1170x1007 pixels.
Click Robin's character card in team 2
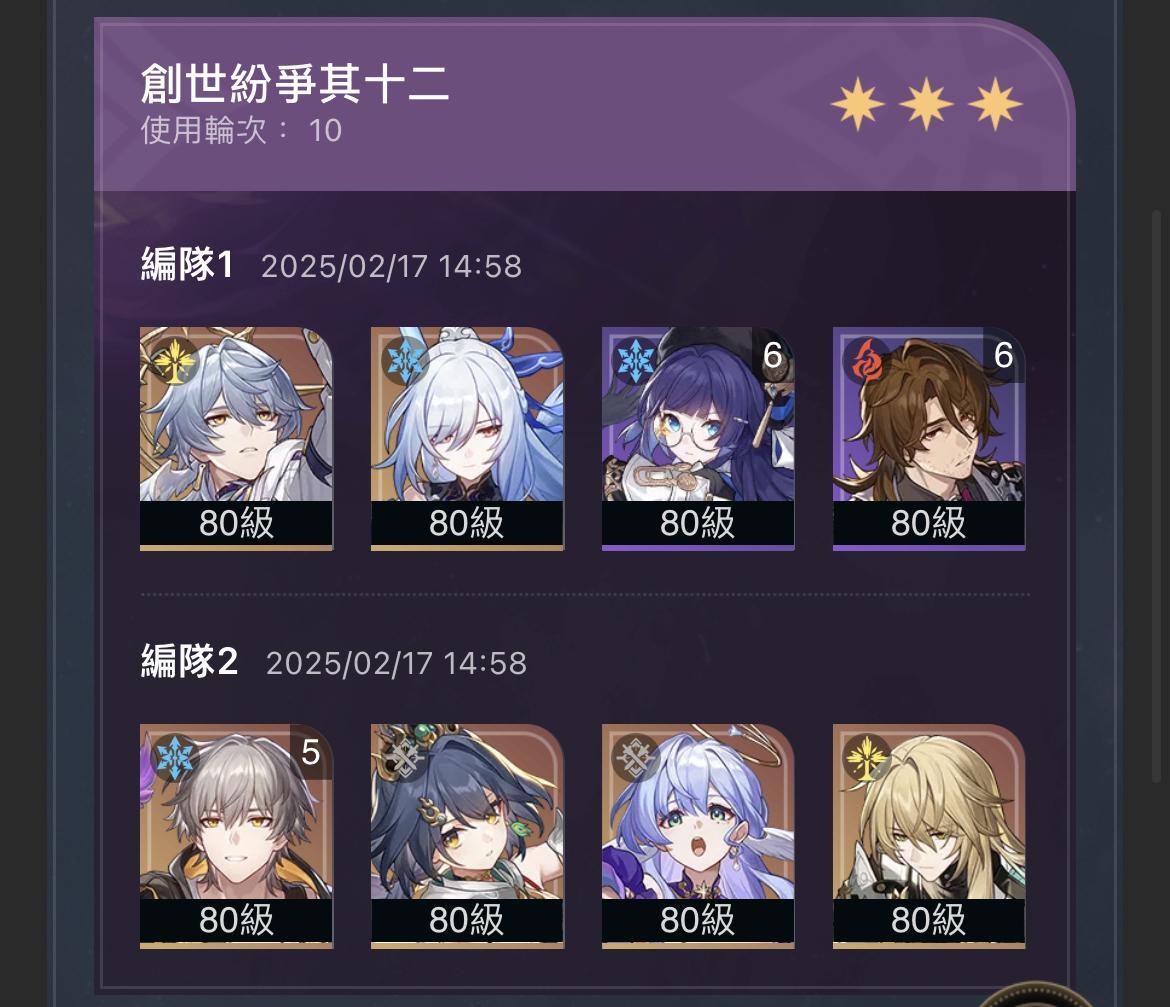[x=698, y=836]
